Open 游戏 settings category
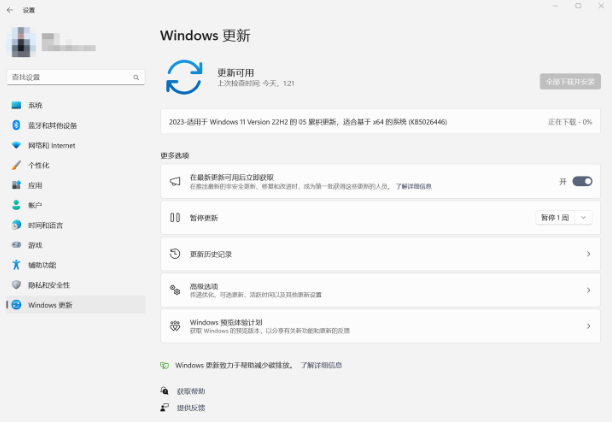The height and width of the screenshot is (422, 612). pos(76,245)
